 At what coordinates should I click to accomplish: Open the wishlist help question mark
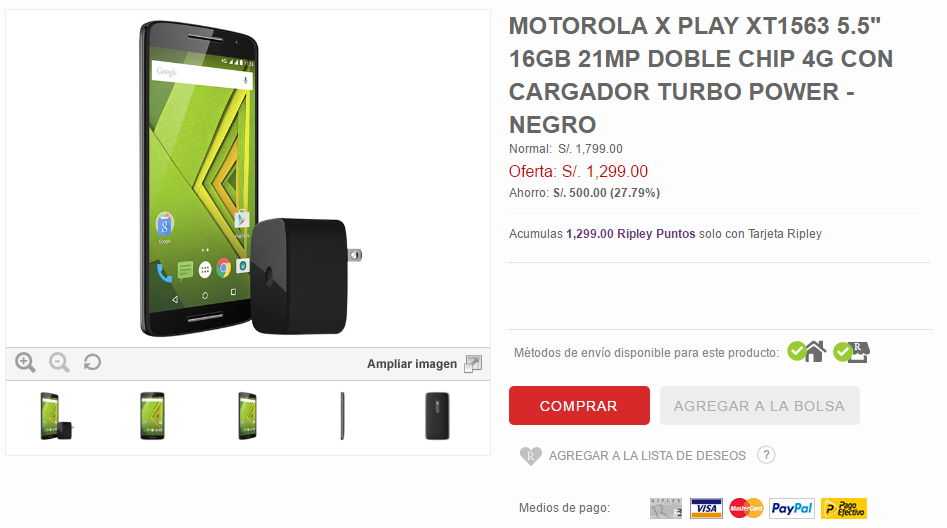click(x=766, y=455)
